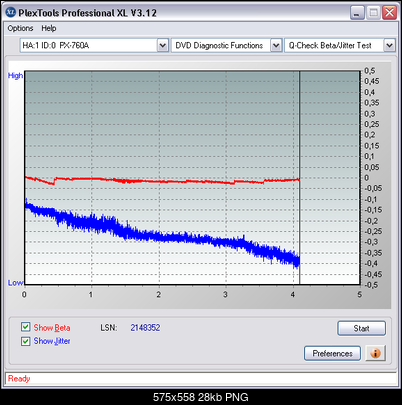Click the LSN: label
The image size is (402, 405).
(109, 328)
